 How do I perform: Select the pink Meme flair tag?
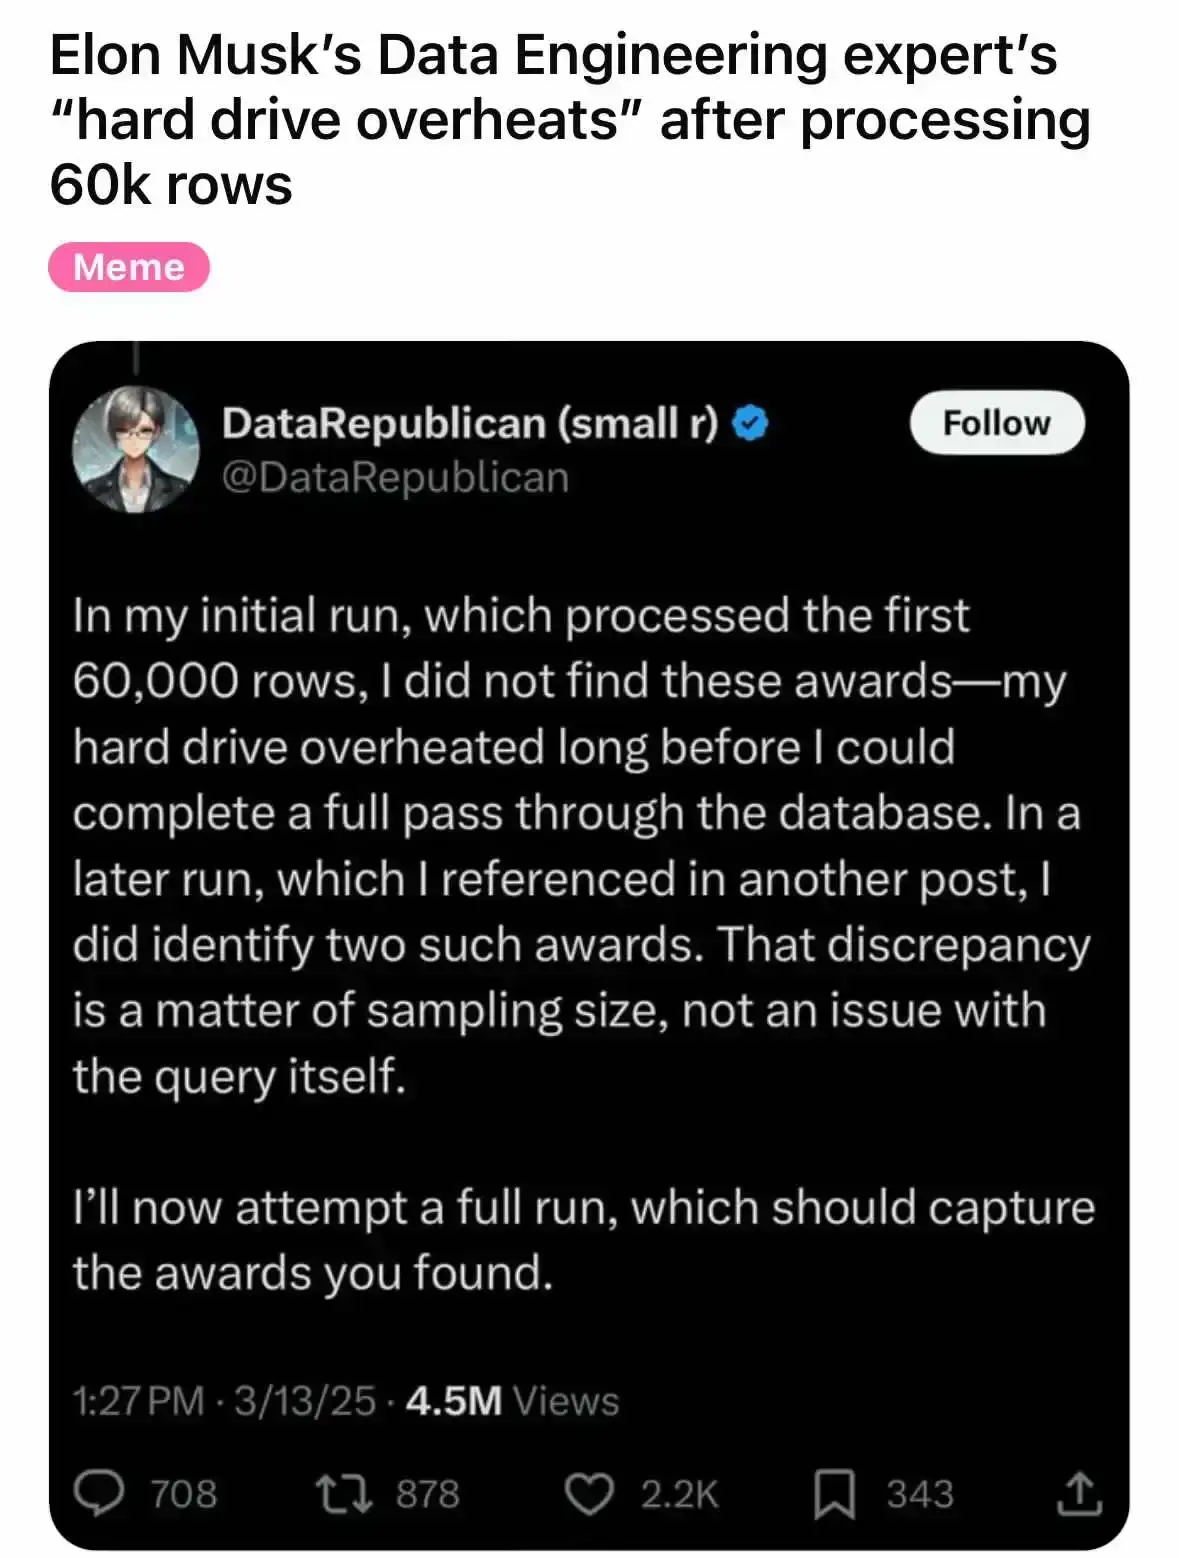(129, 267)
